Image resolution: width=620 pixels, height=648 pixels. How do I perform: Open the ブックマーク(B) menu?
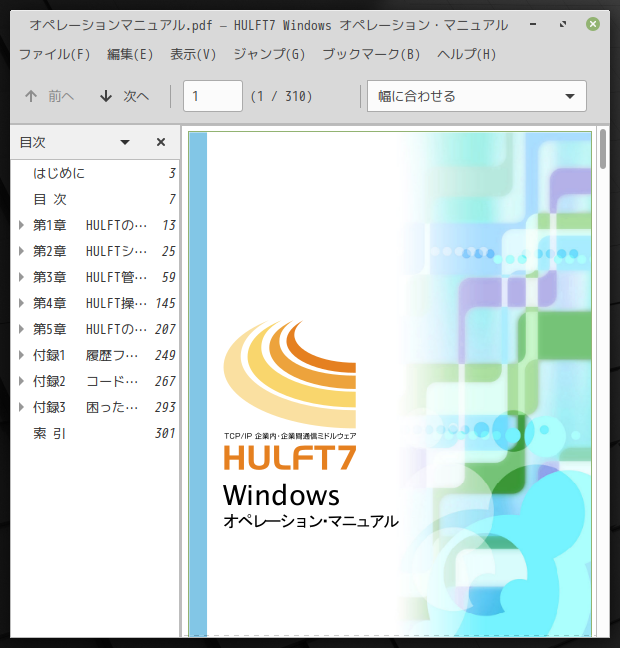371,54
